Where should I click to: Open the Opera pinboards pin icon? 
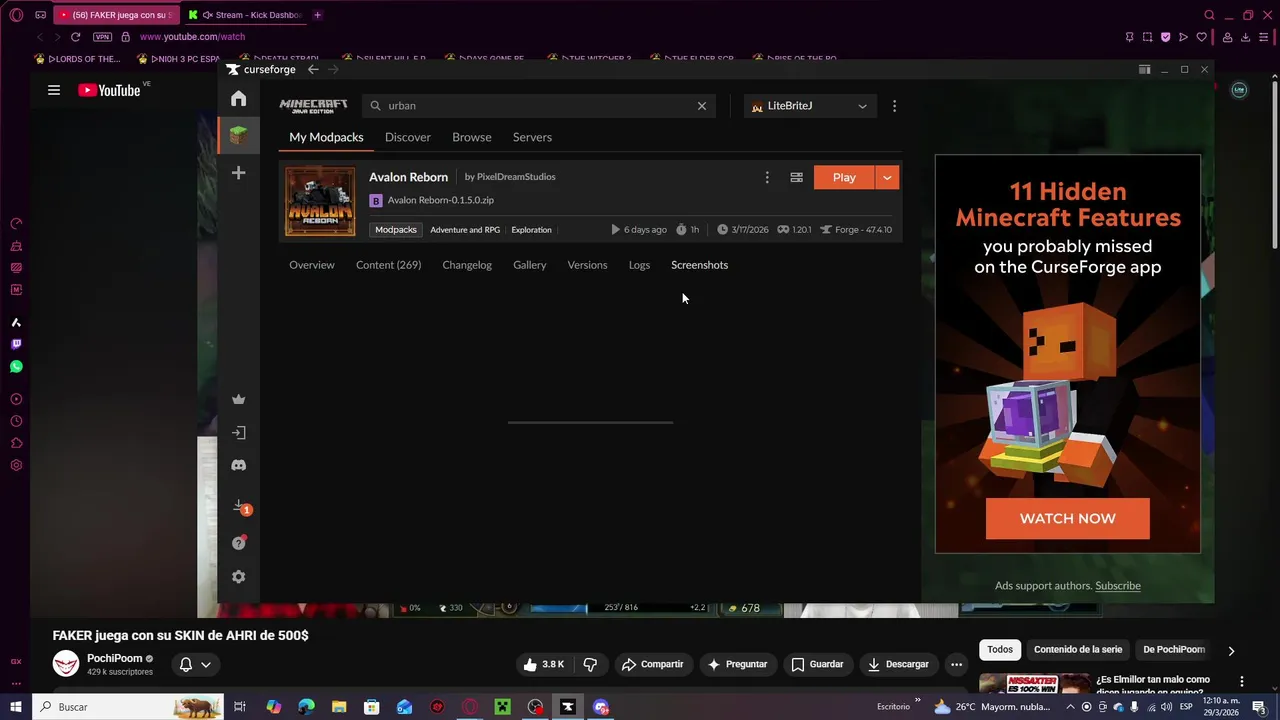coord(1129,37)
